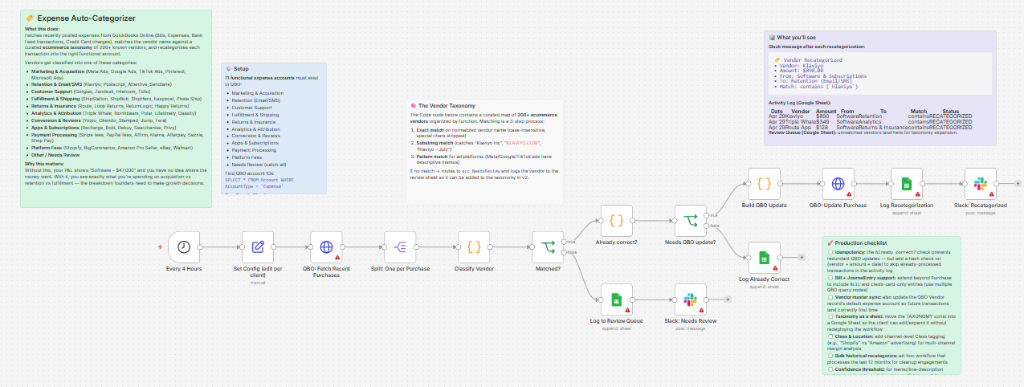
Task: Select the Slack: Recategorized node
Action: click(x=980, y=184)
